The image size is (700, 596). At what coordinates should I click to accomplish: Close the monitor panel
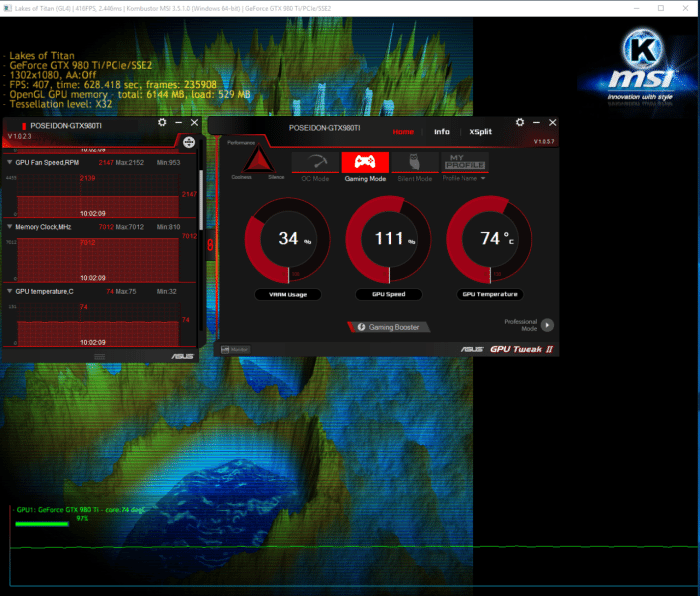point(195,122)
